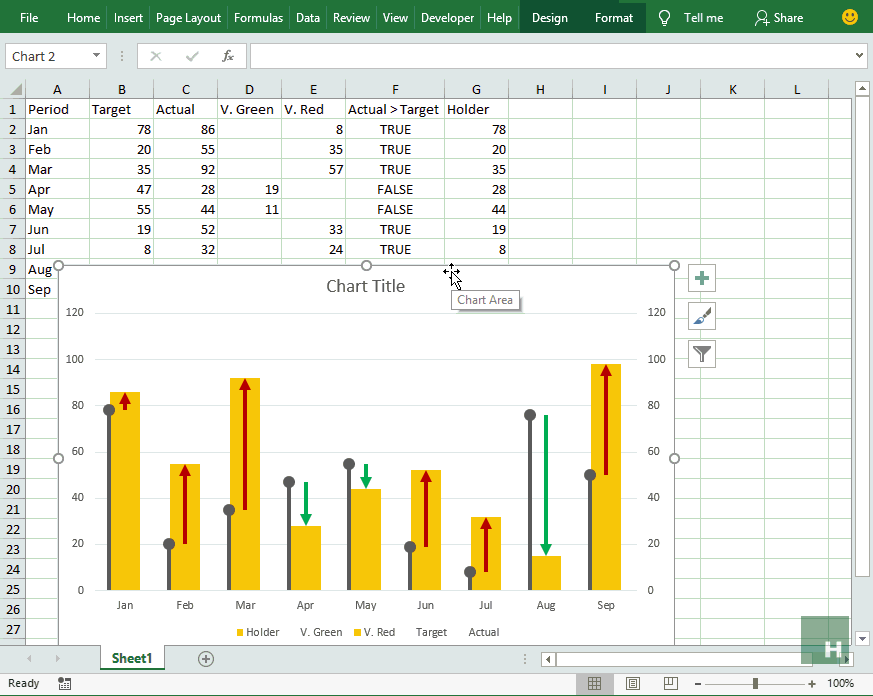Image resolution: width=873 pixels, height=696 pixels.
Task: Click the 100% zoom level button
Action: 840,683
